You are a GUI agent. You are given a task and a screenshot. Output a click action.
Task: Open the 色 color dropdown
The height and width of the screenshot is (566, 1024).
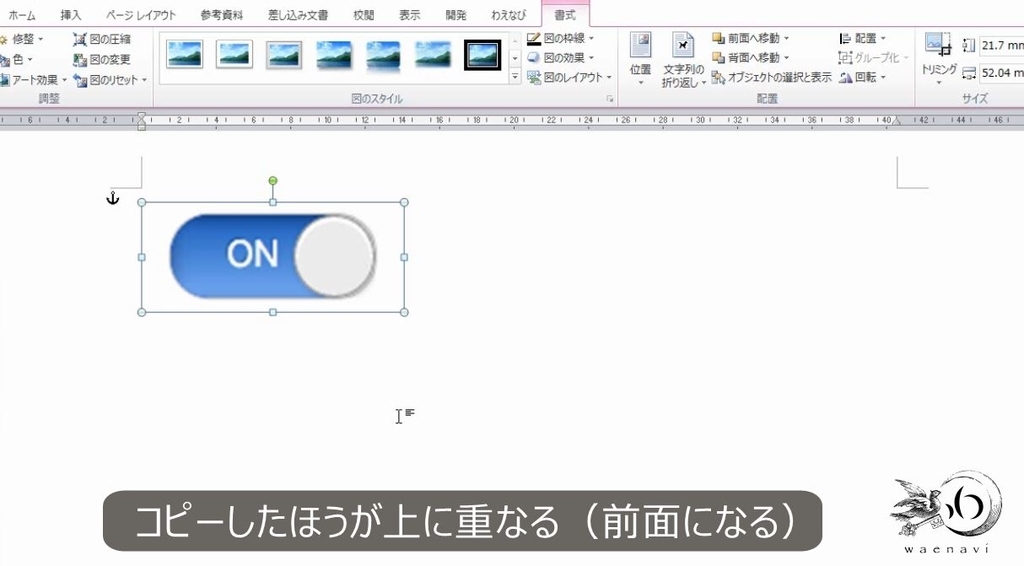pos(16,59)
